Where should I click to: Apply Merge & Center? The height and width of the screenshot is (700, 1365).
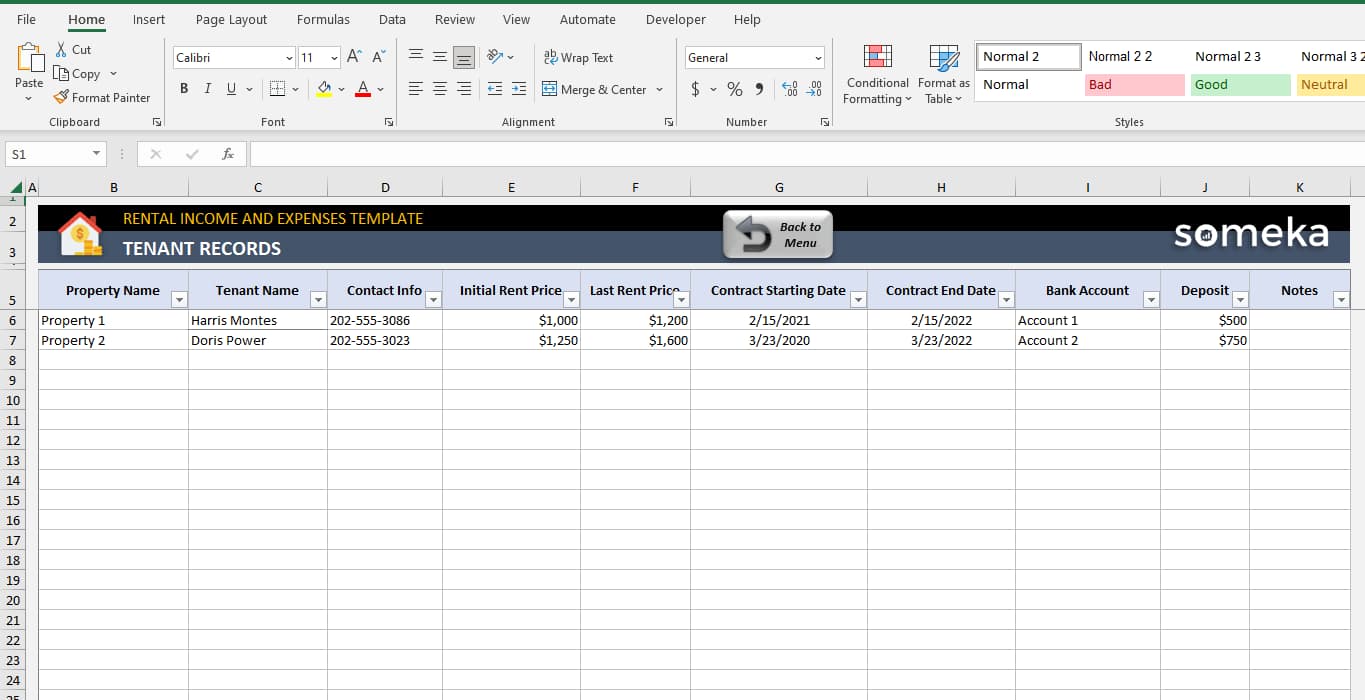[596, 89]
